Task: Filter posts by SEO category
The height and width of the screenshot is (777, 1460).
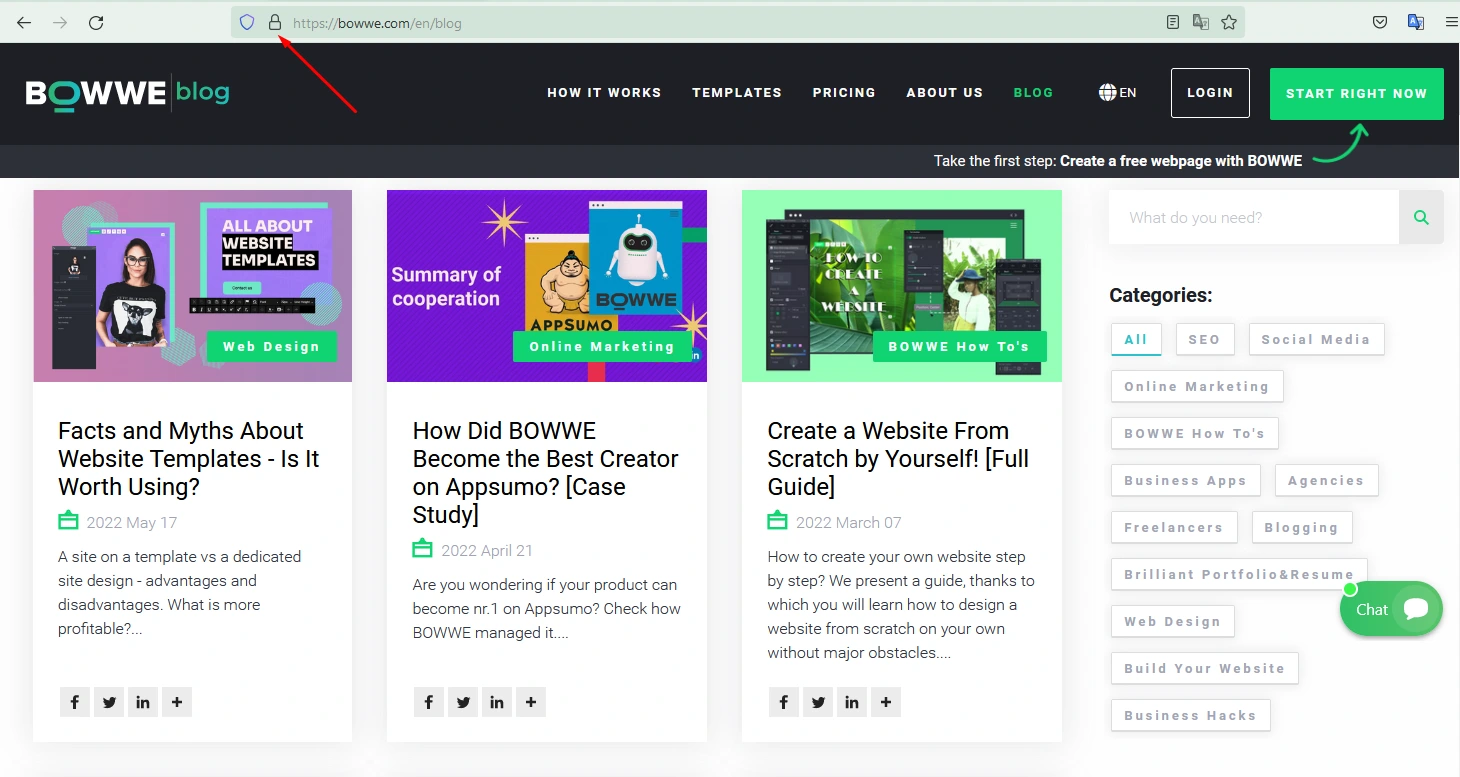Action: (1205, 339)
